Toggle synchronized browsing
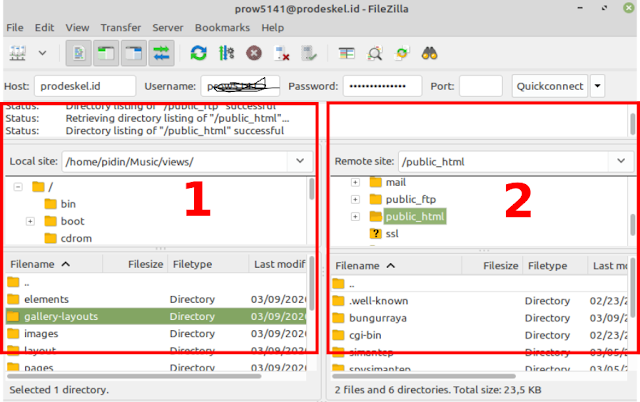The height and width of the screenshot is (402, 640). tap(402, 53)
